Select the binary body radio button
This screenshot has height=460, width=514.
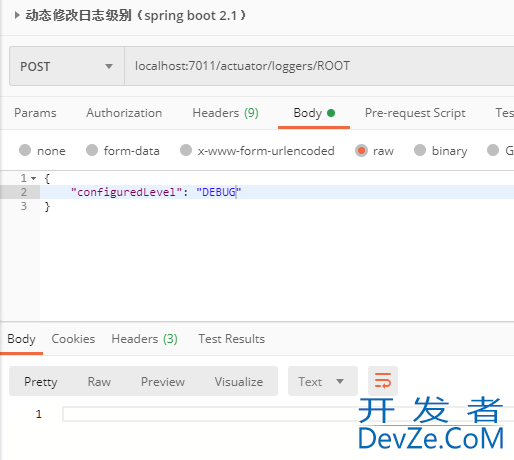[420, 150]
